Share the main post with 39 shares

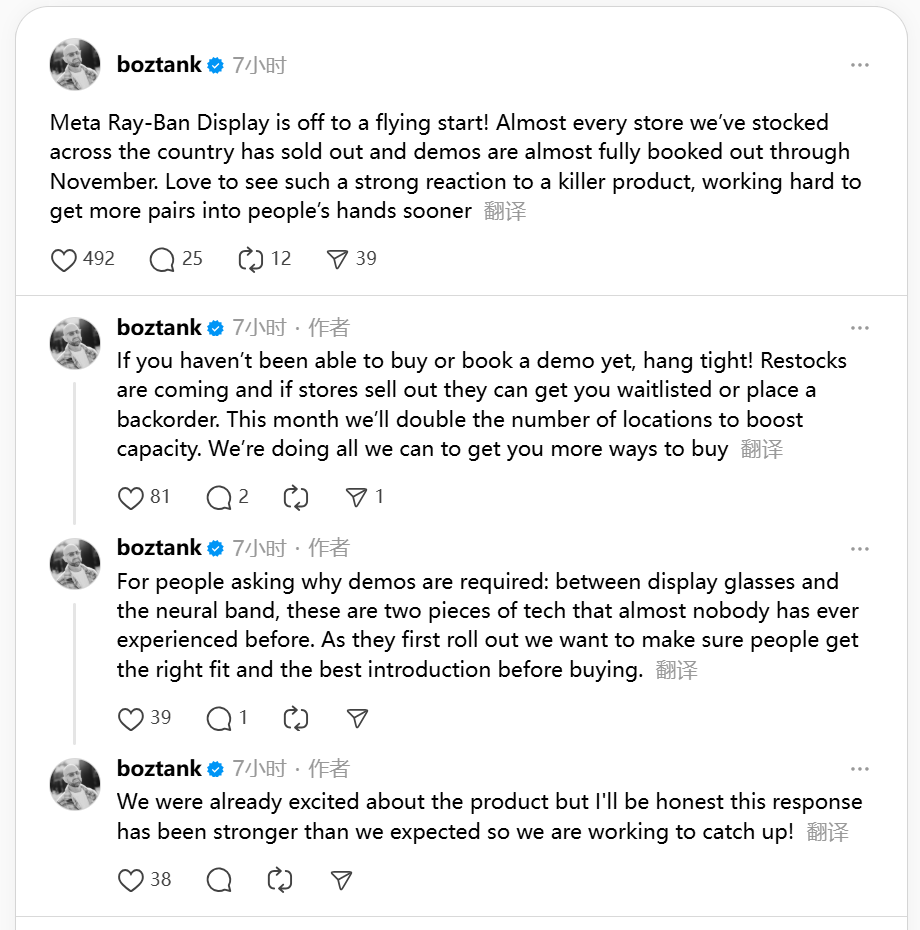(338, 259)
